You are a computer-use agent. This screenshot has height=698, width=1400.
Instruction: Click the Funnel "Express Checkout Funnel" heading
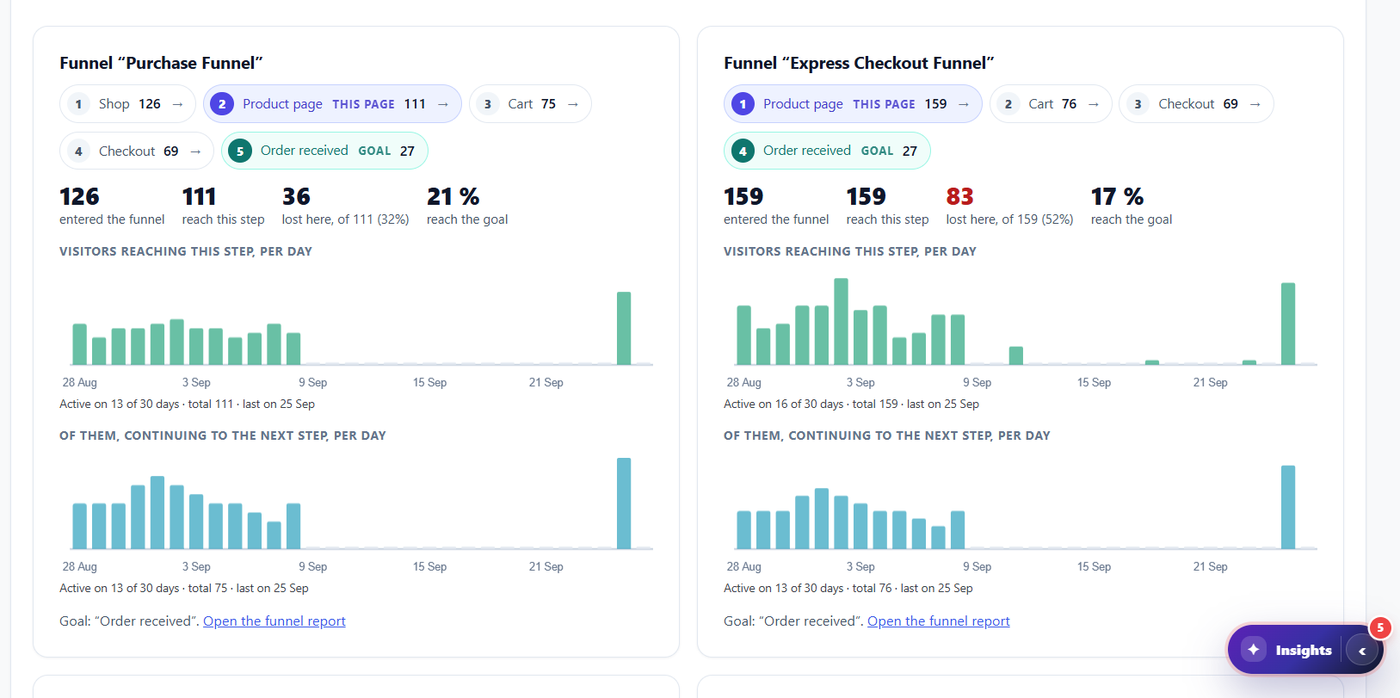click(859, 63)
